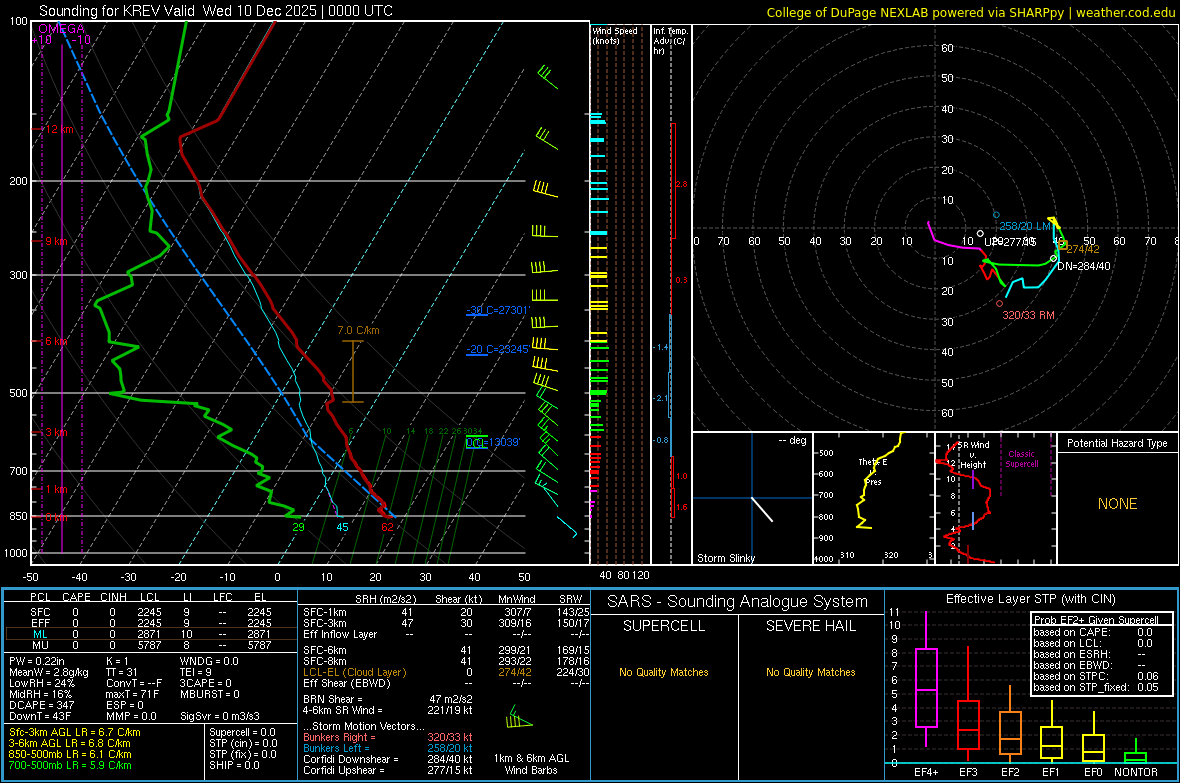Image resolution: width=1180 pixels, height=783 pixels.
Task: Click the 'DCAPE = 347' value
Action: click(41, 705)
